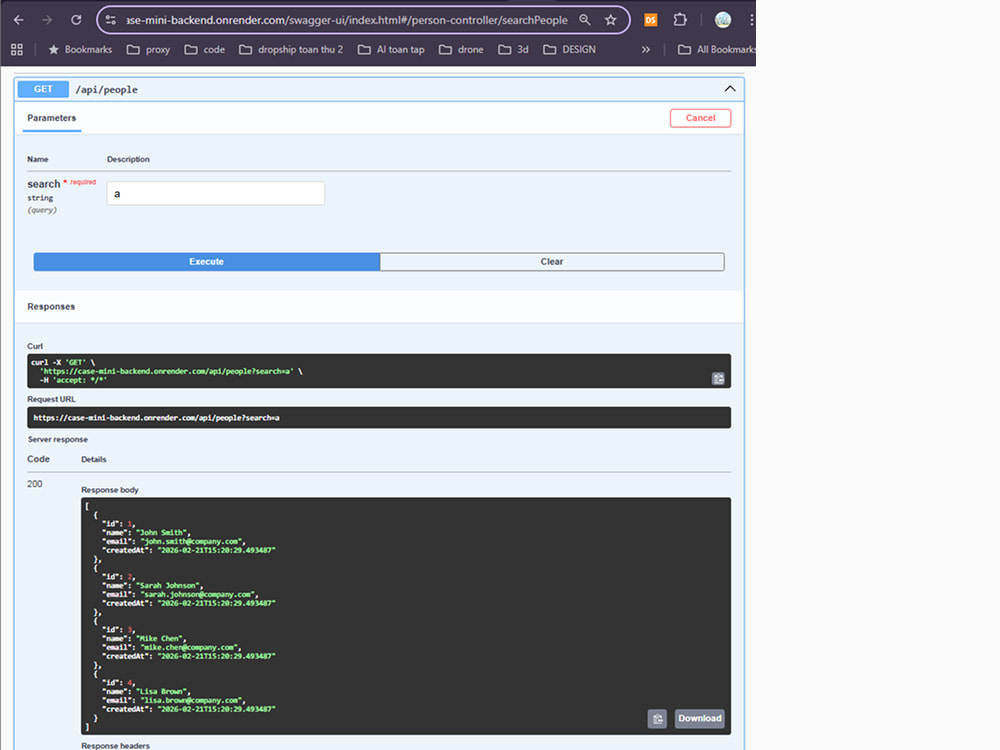Screen dimensions: 1000x750
Task: Click the zoom magnifier icon in address bar
Action: (x=584, y=20)
